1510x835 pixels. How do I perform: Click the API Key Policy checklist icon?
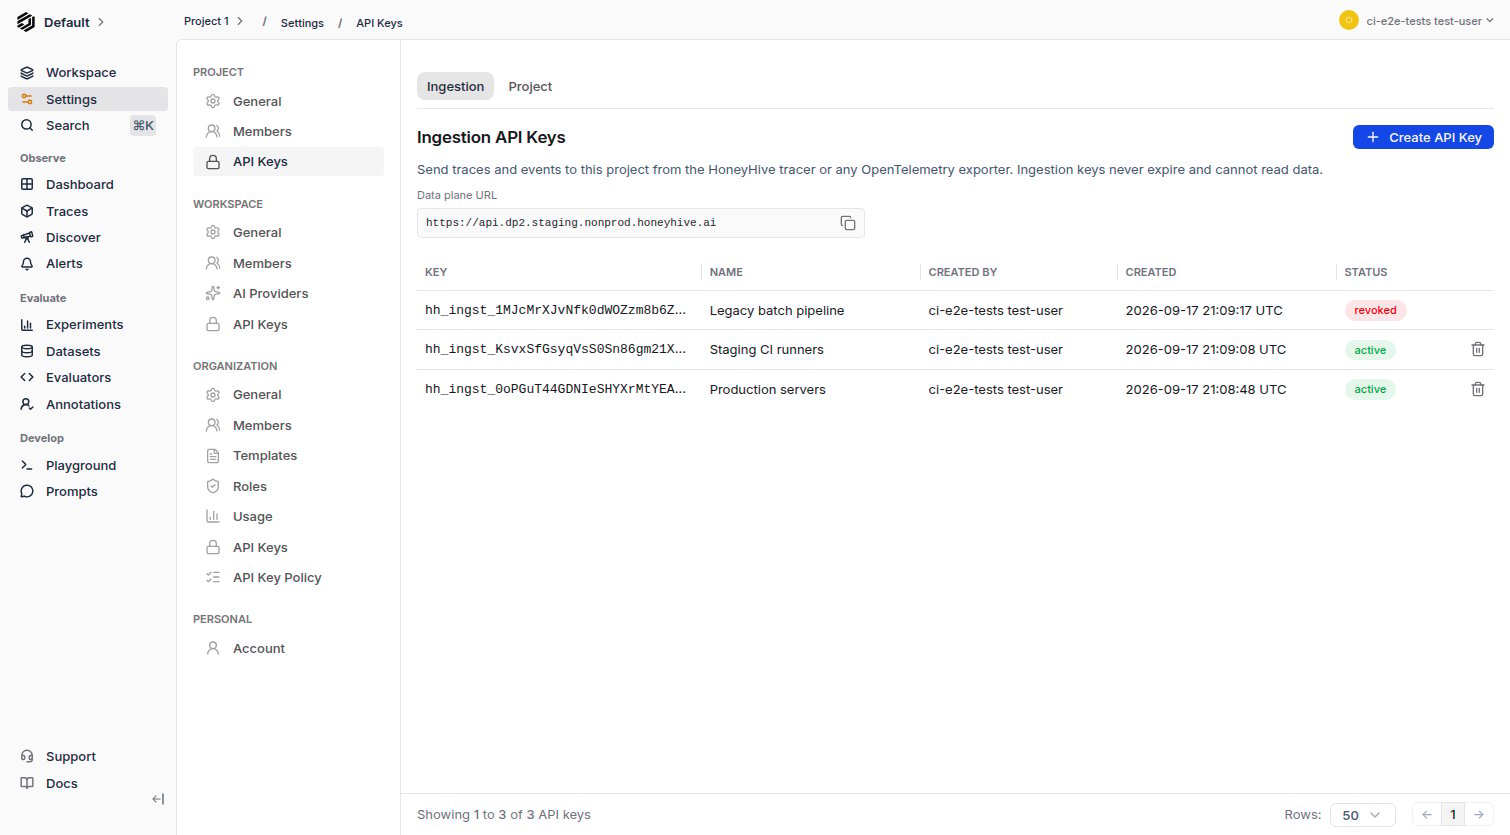pos(213,577)
